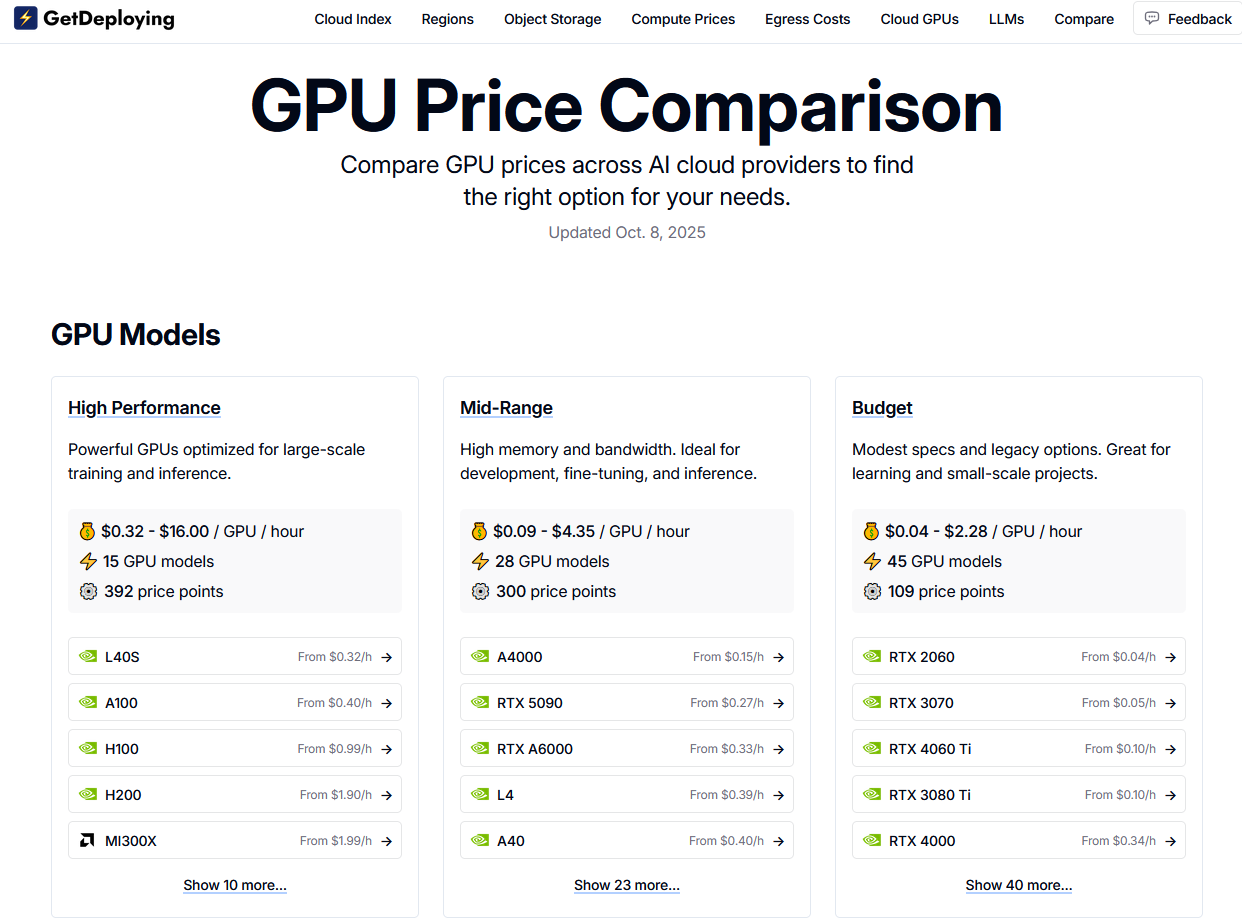Open the Cloud GPUs menu item
Viewport: 1242px width, 923px height.
920,19
